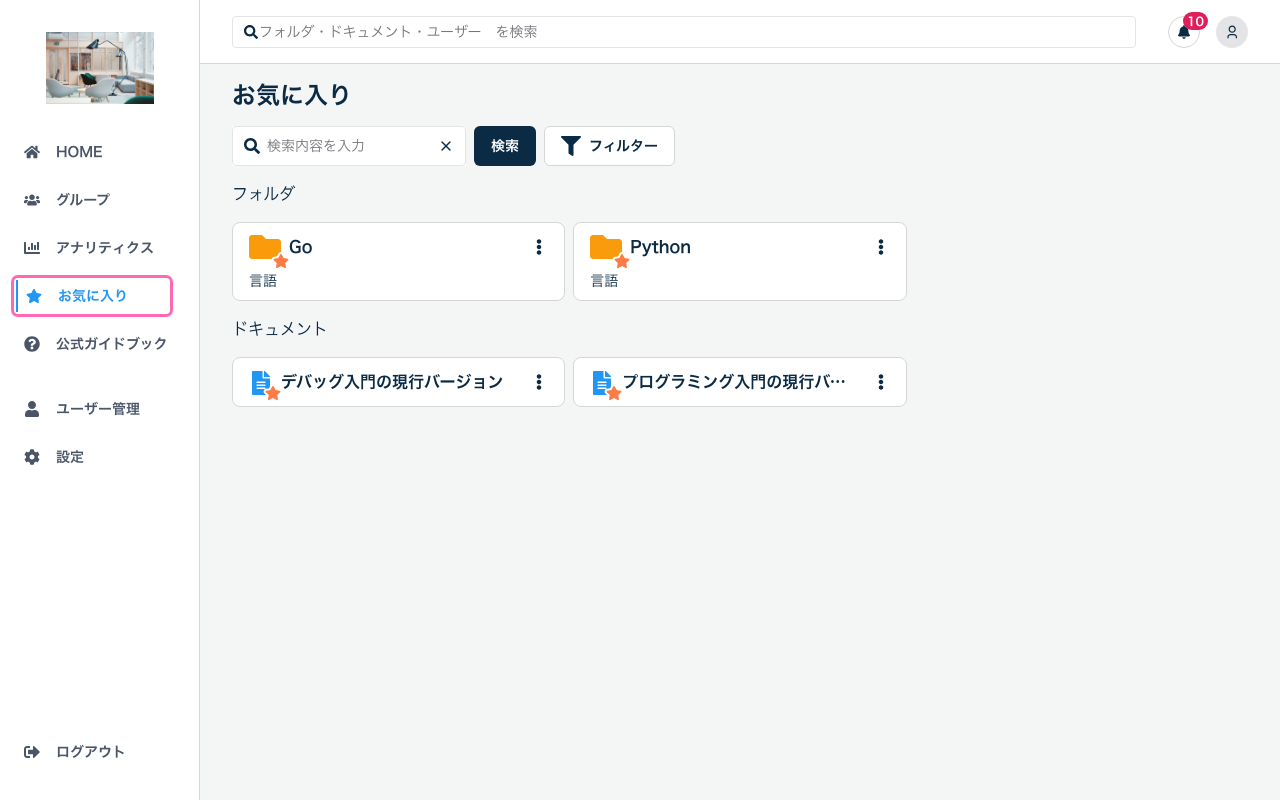
Task: Click the notification bell showing 10
Action: coord(1184,32)
